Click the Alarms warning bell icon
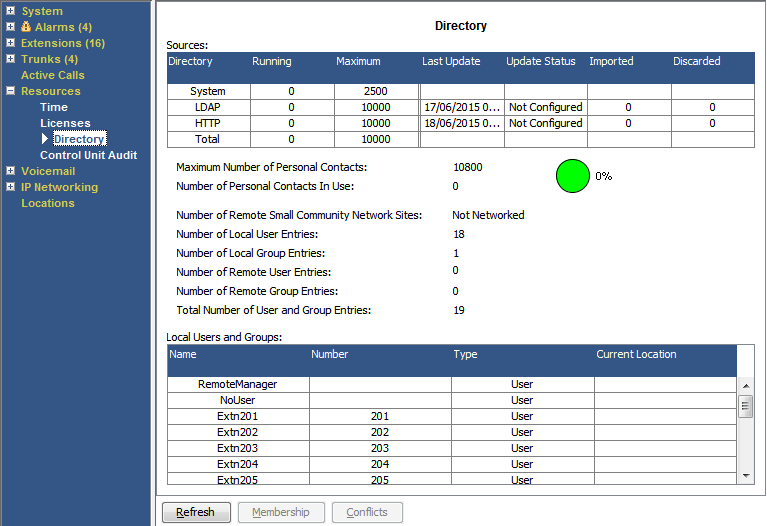The image size is (767, 526). tap(26, 27)
